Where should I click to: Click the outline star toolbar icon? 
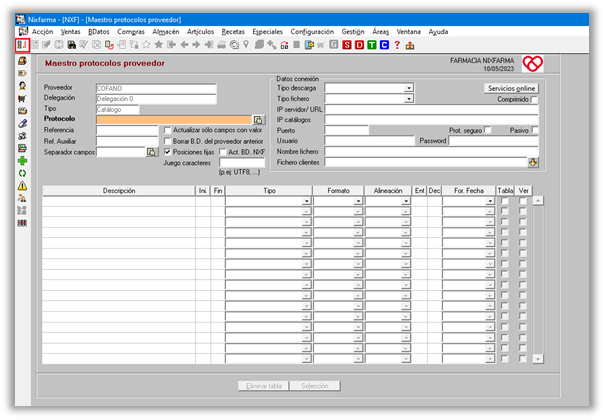(146, 45)
